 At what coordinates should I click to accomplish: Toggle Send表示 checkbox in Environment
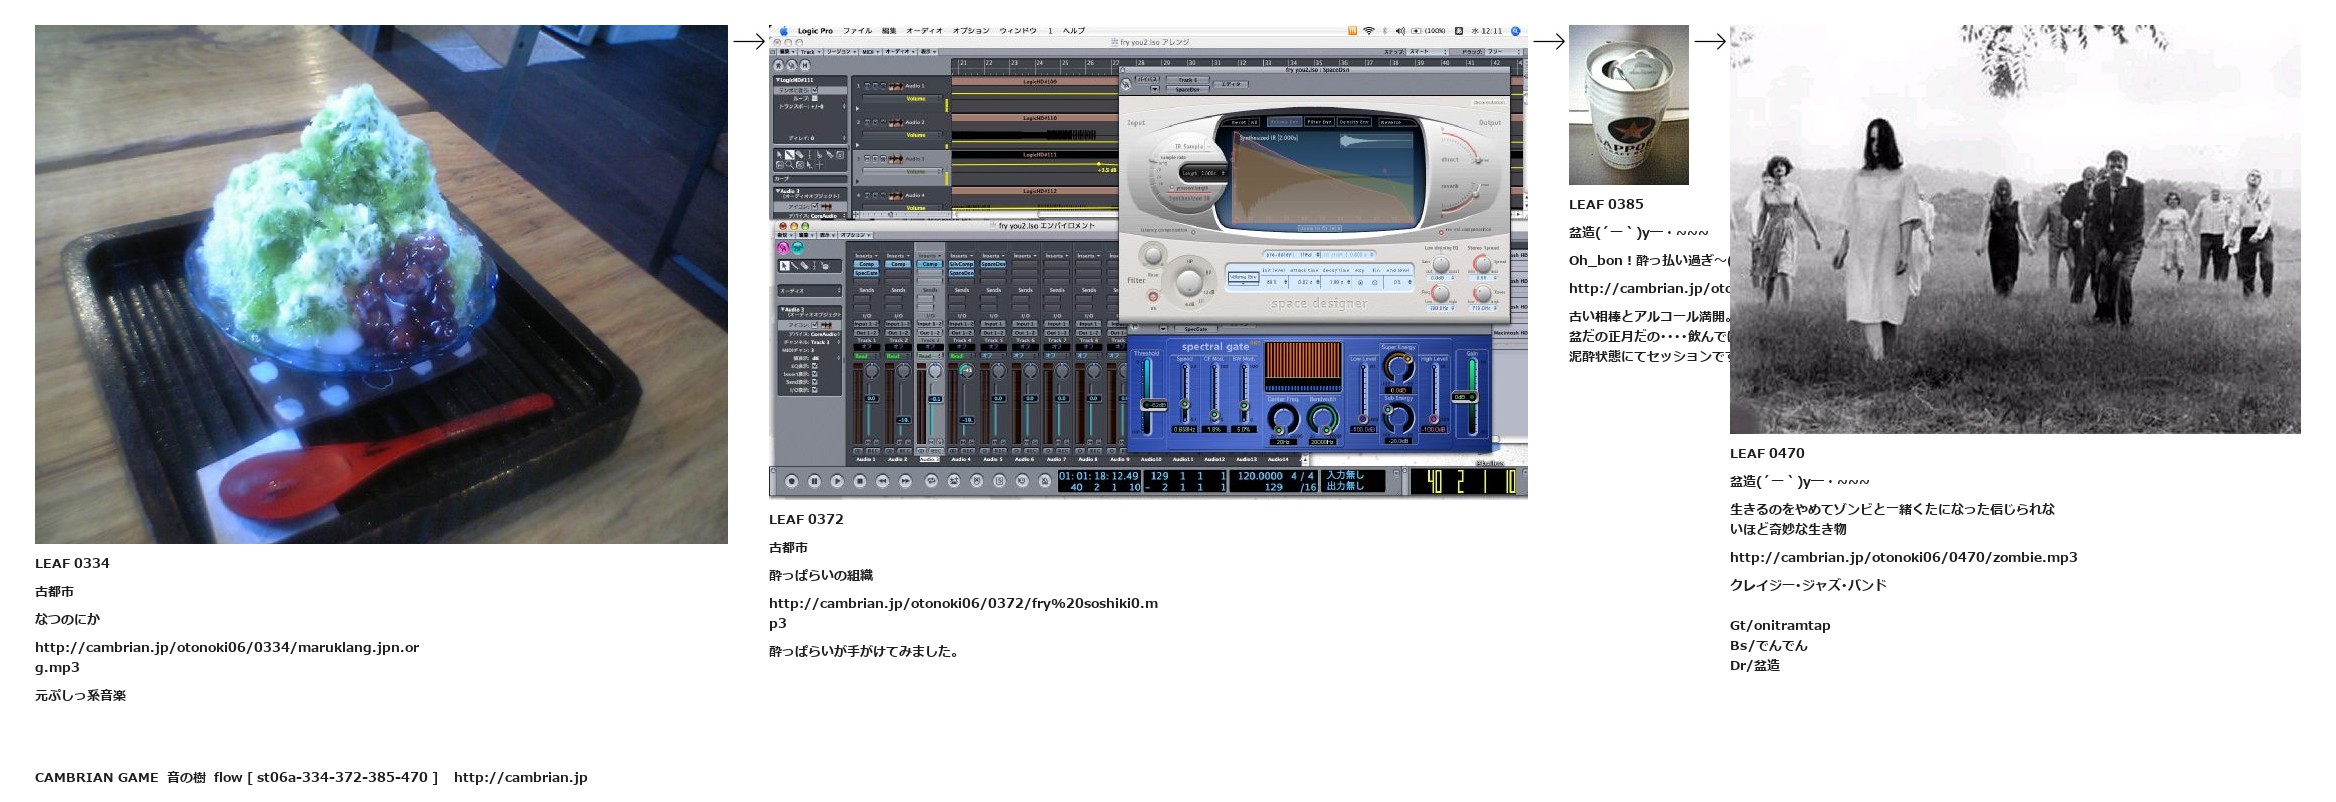(x=814, y=382)
